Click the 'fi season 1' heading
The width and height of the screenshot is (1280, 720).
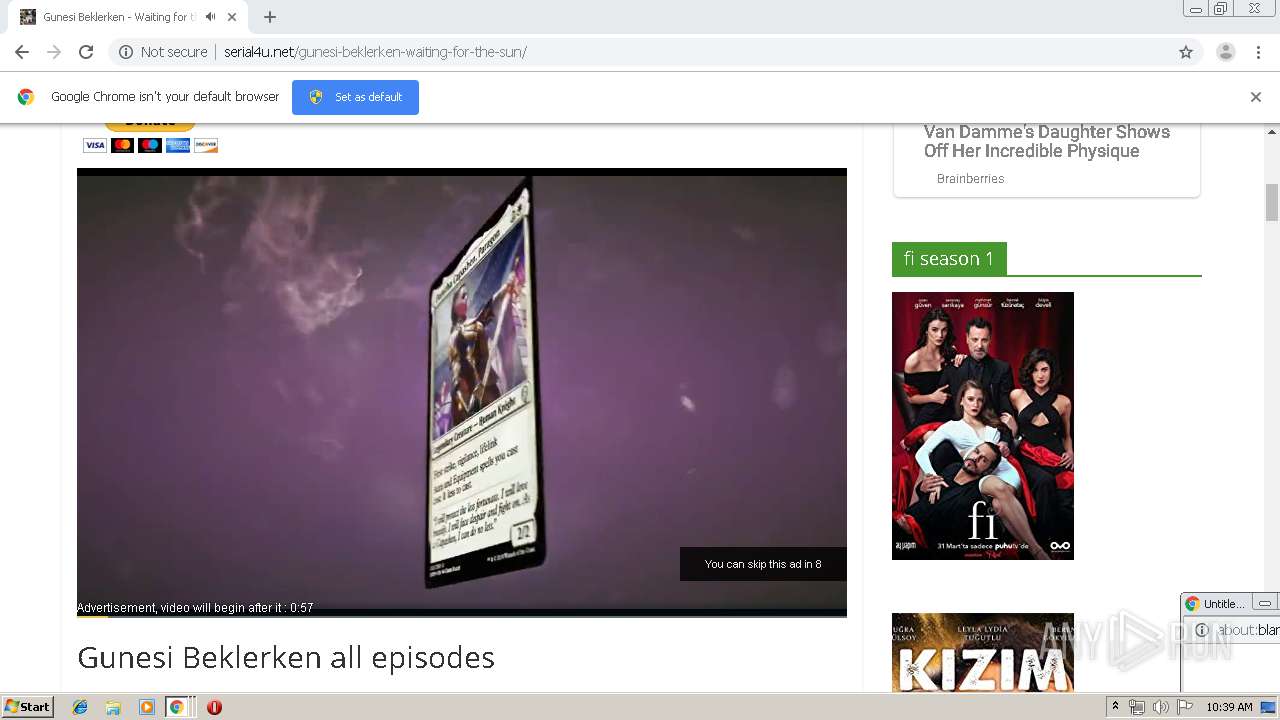click(949, 258)
